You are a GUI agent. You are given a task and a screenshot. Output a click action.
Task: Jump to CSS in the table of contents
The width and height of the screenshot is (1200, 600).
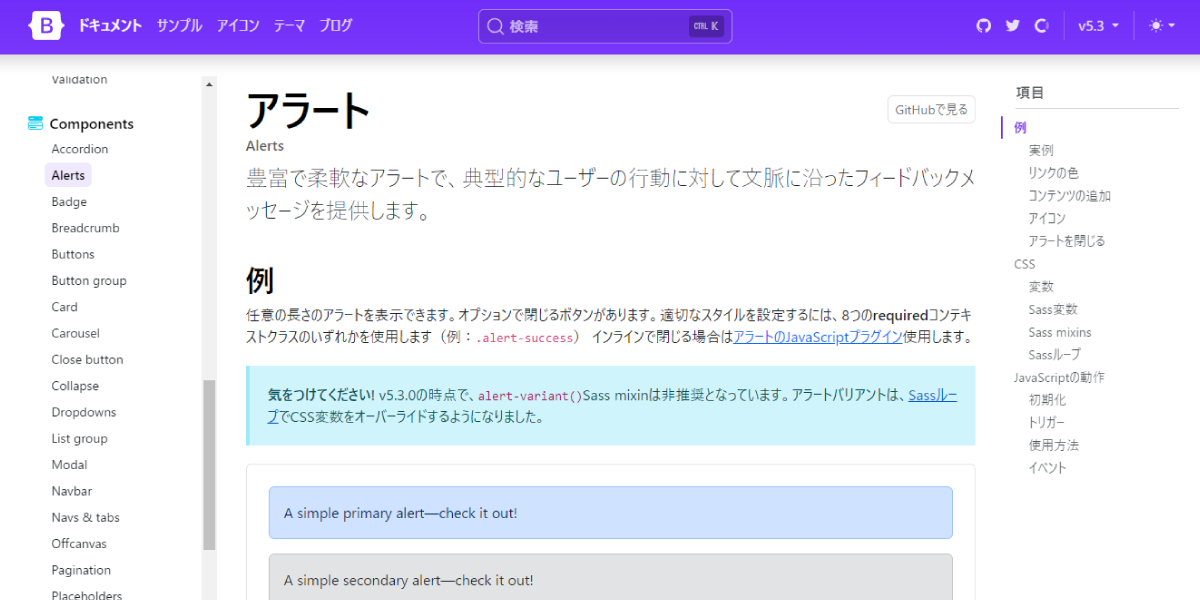[x=1025, y=264]
